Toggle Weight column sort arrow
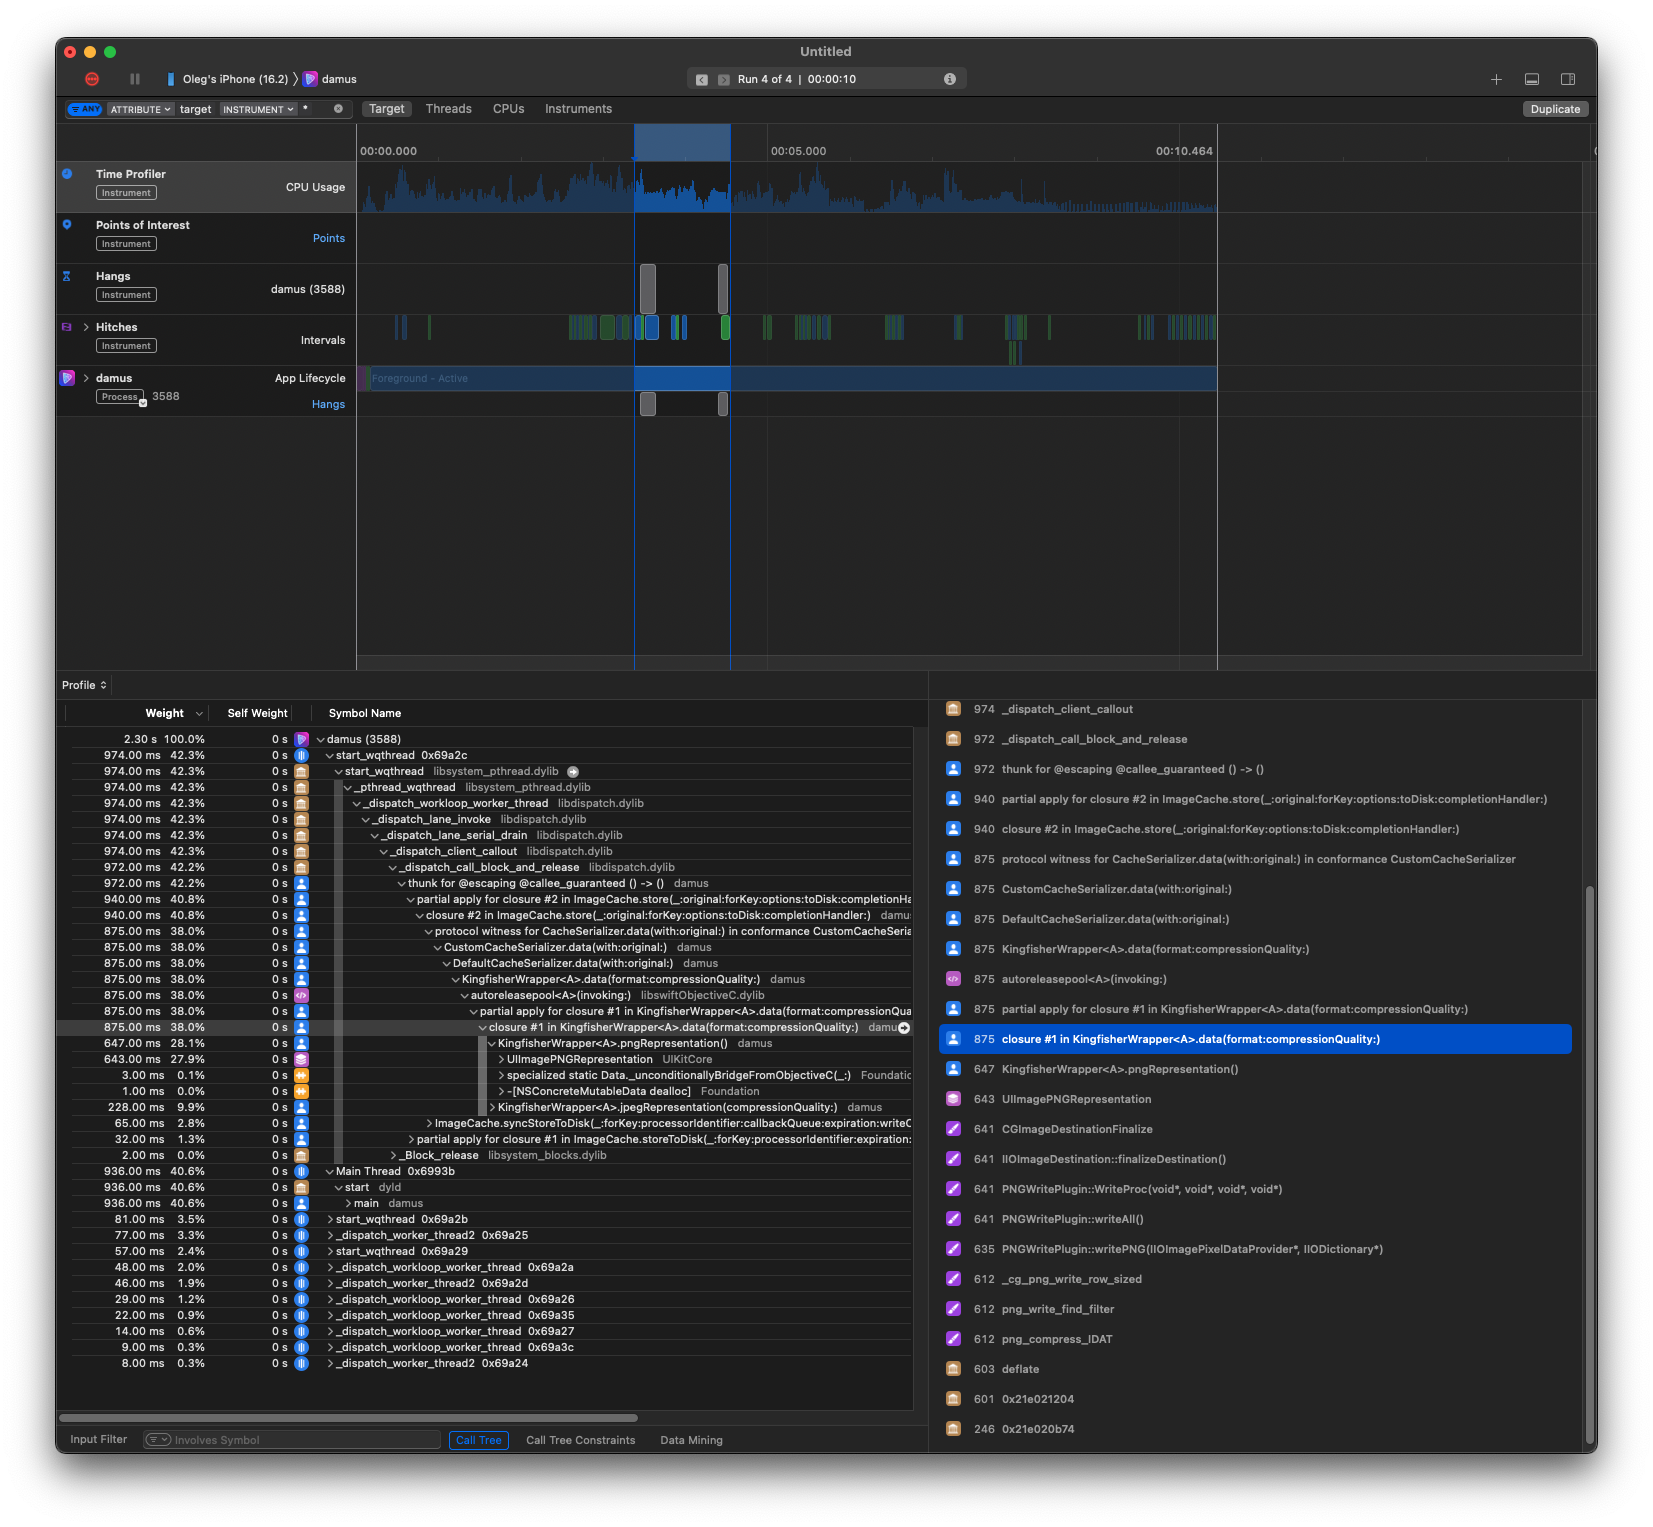 pos(199,713)
